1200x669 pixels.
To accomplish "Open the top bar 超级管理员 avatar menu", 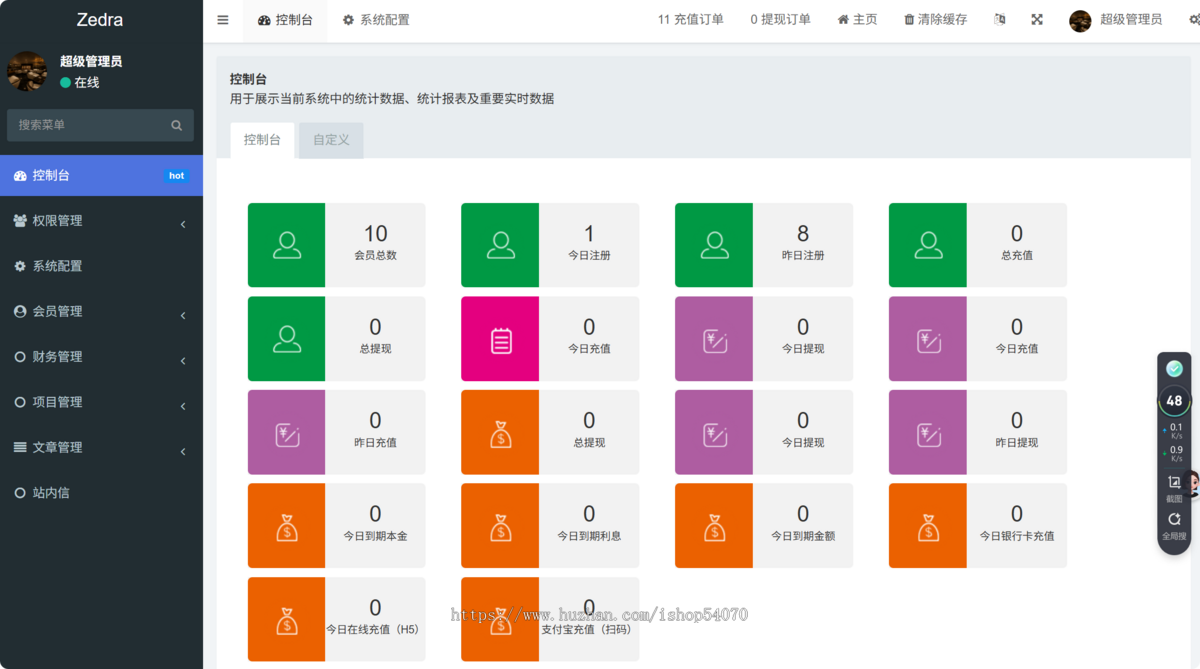I will coord(1115,20).
